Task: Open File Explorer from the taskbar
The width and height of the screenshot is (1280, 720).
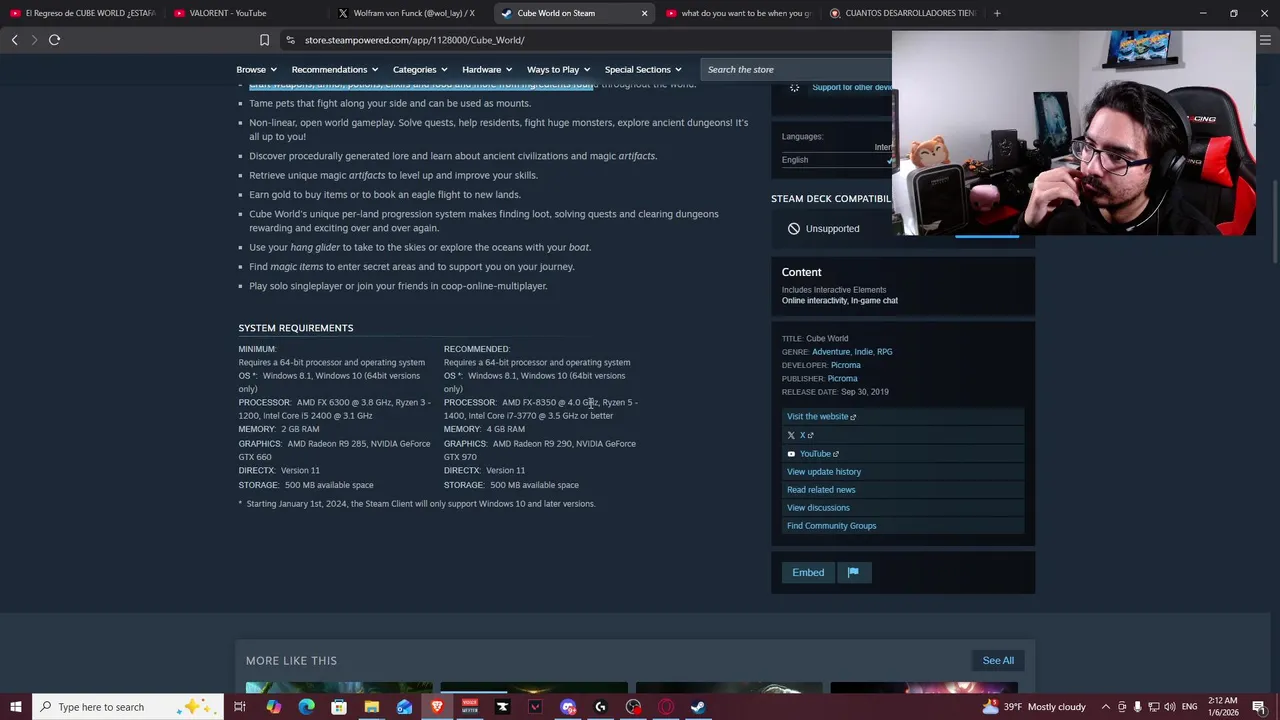Action: click(x=372, y=707)
